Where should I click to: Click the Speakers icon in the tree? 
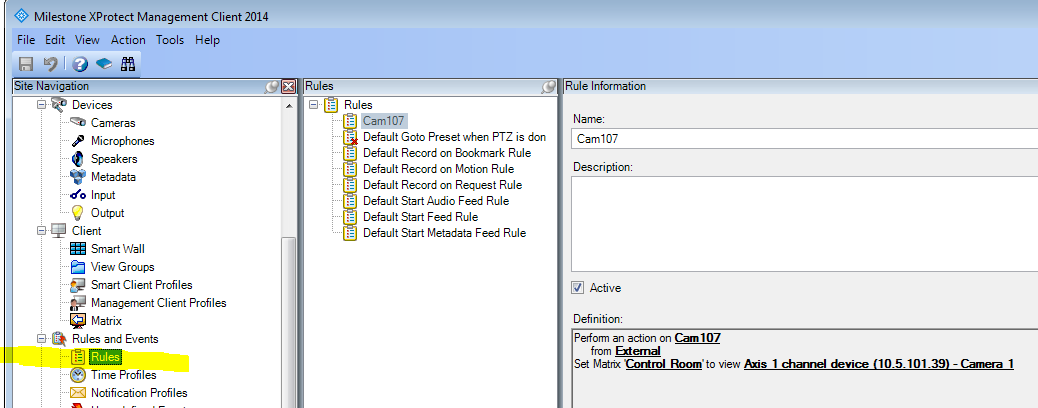tap(78, 159)
